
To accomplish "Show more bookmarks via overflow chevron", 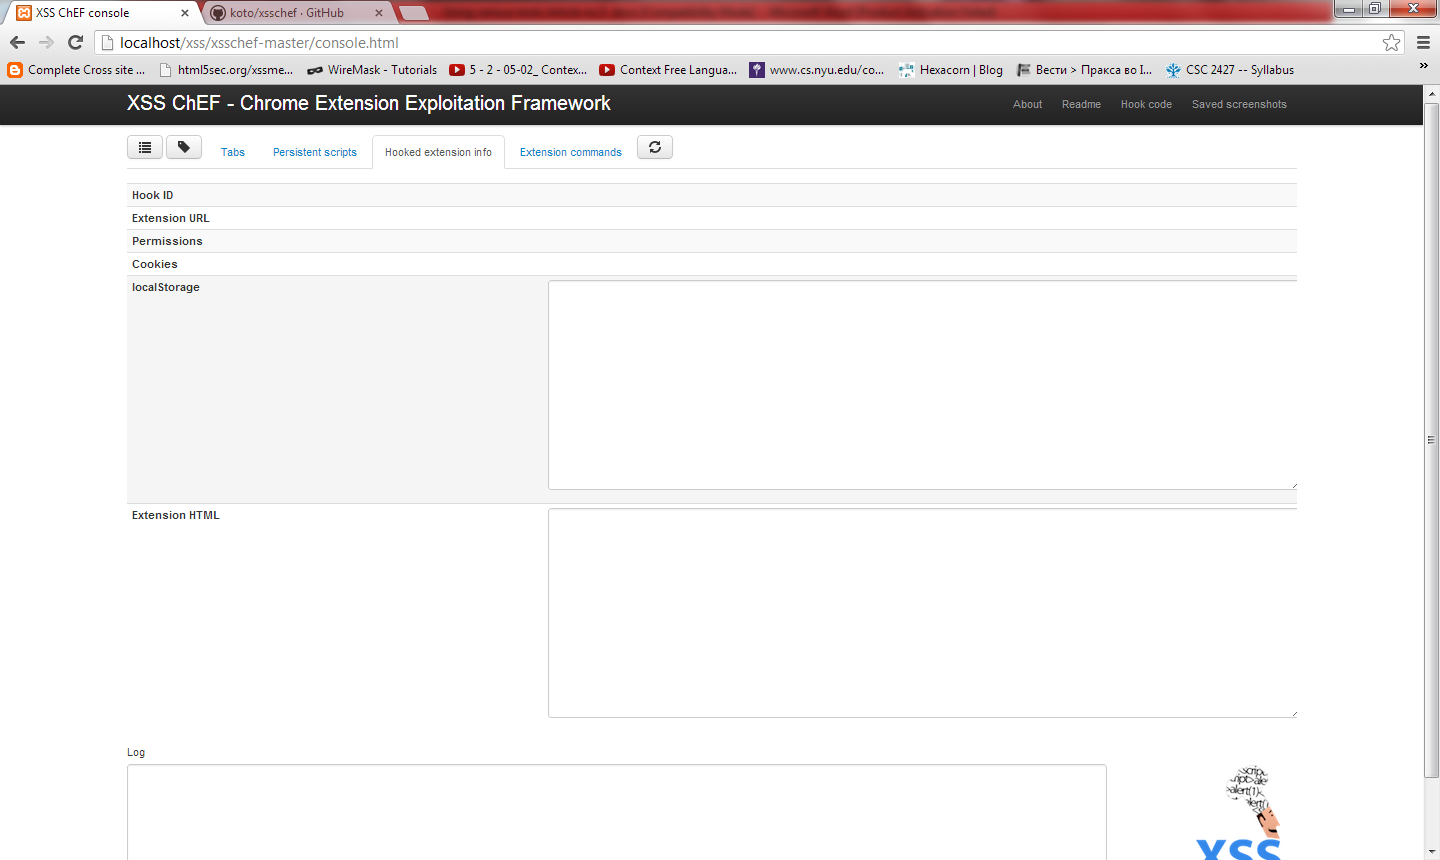I will [x=1424, y=66].
